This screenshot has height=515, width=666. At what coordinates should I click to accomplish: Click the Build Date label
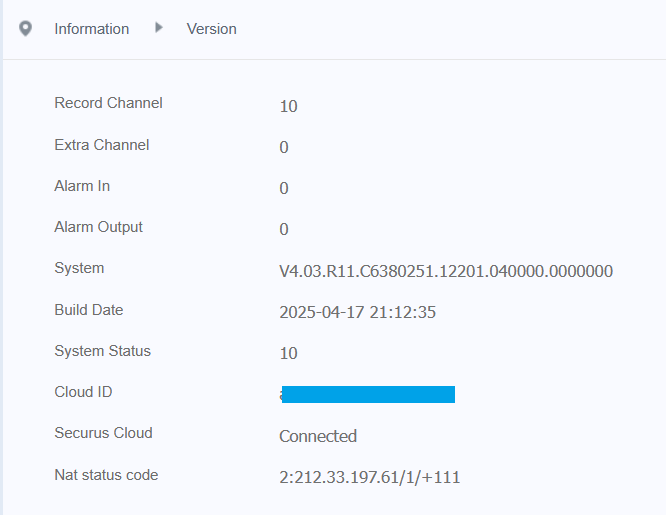click(89, 310)
